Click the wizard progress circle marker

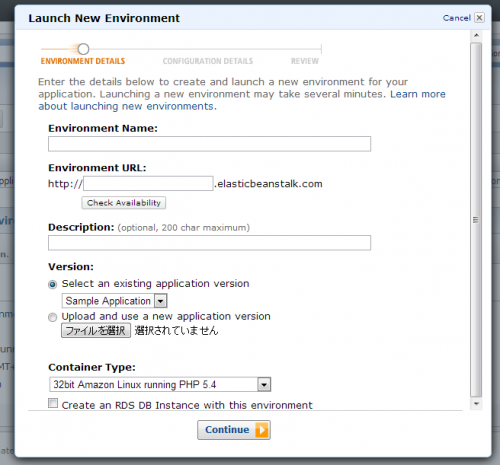pos(83,49)
